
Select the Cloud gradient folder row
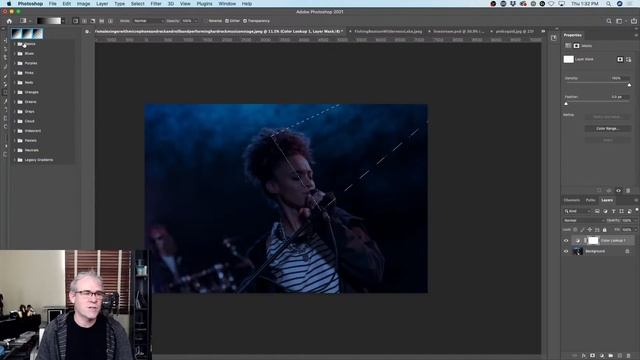[43, 121]
